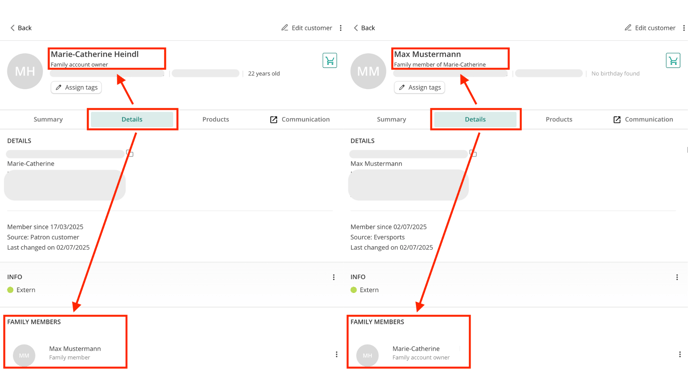Click 'Source: Patron customer' text
The width and height of the screenshot is (688, 387).
click(43, 237)
